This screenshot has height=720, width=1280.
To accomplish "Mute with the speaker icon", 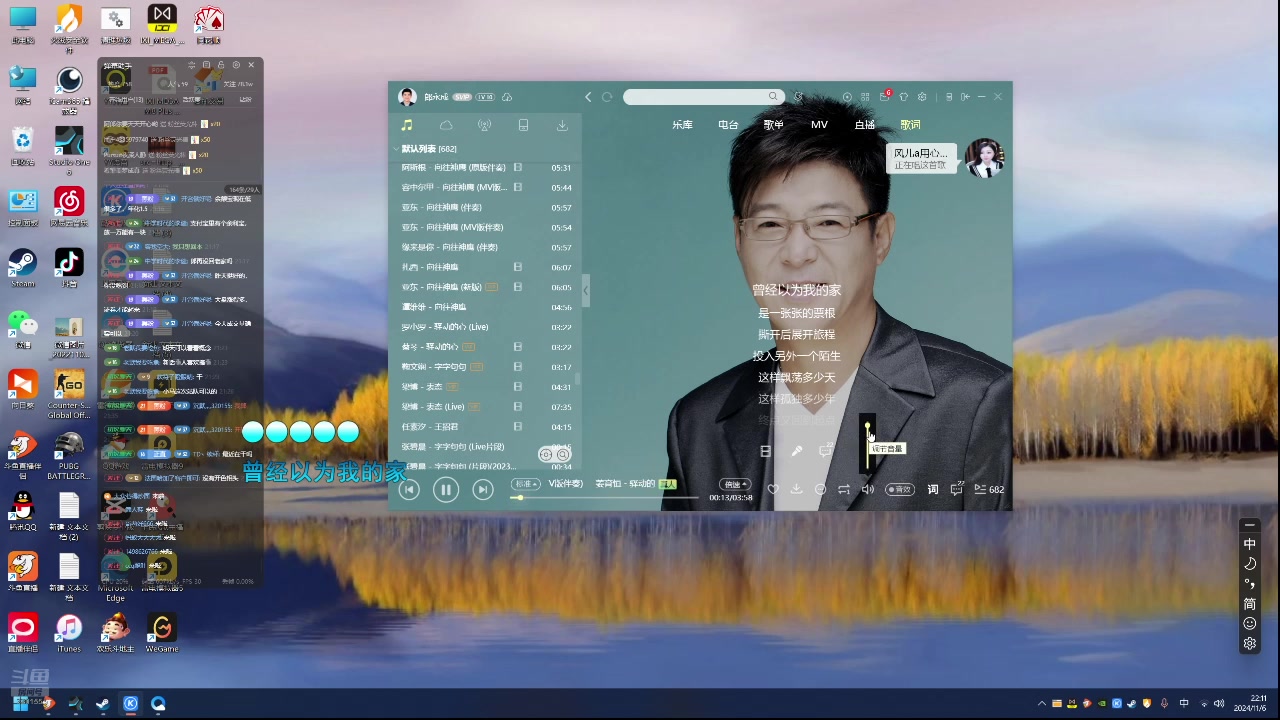I will (x=868, y=490).
